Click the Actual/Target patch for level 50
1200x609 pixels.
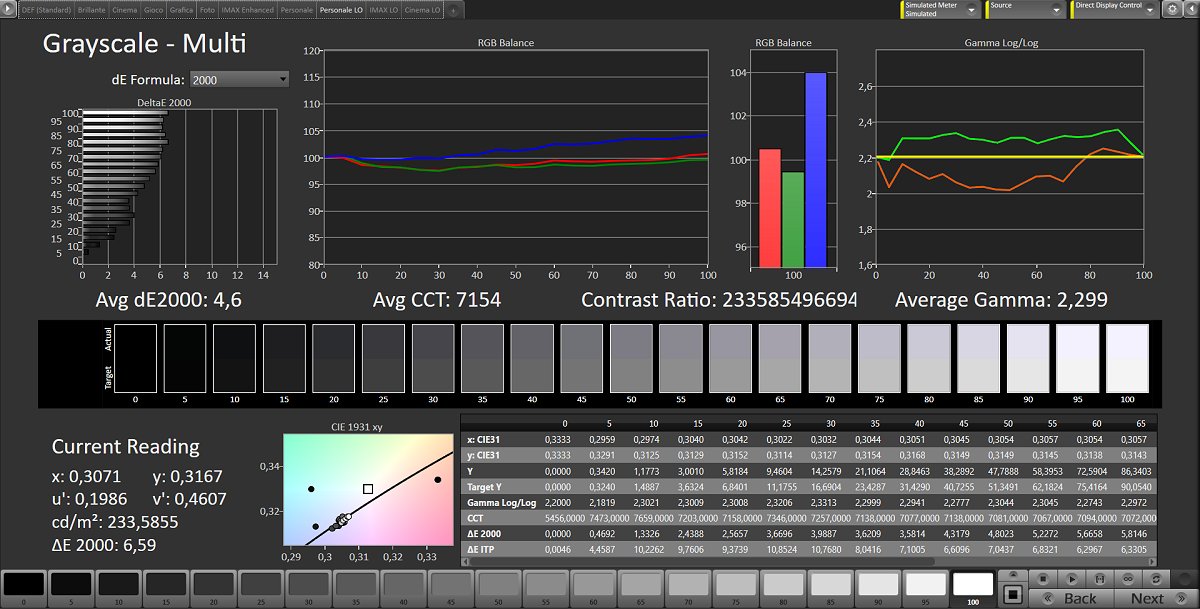click(x=630, y=358)
